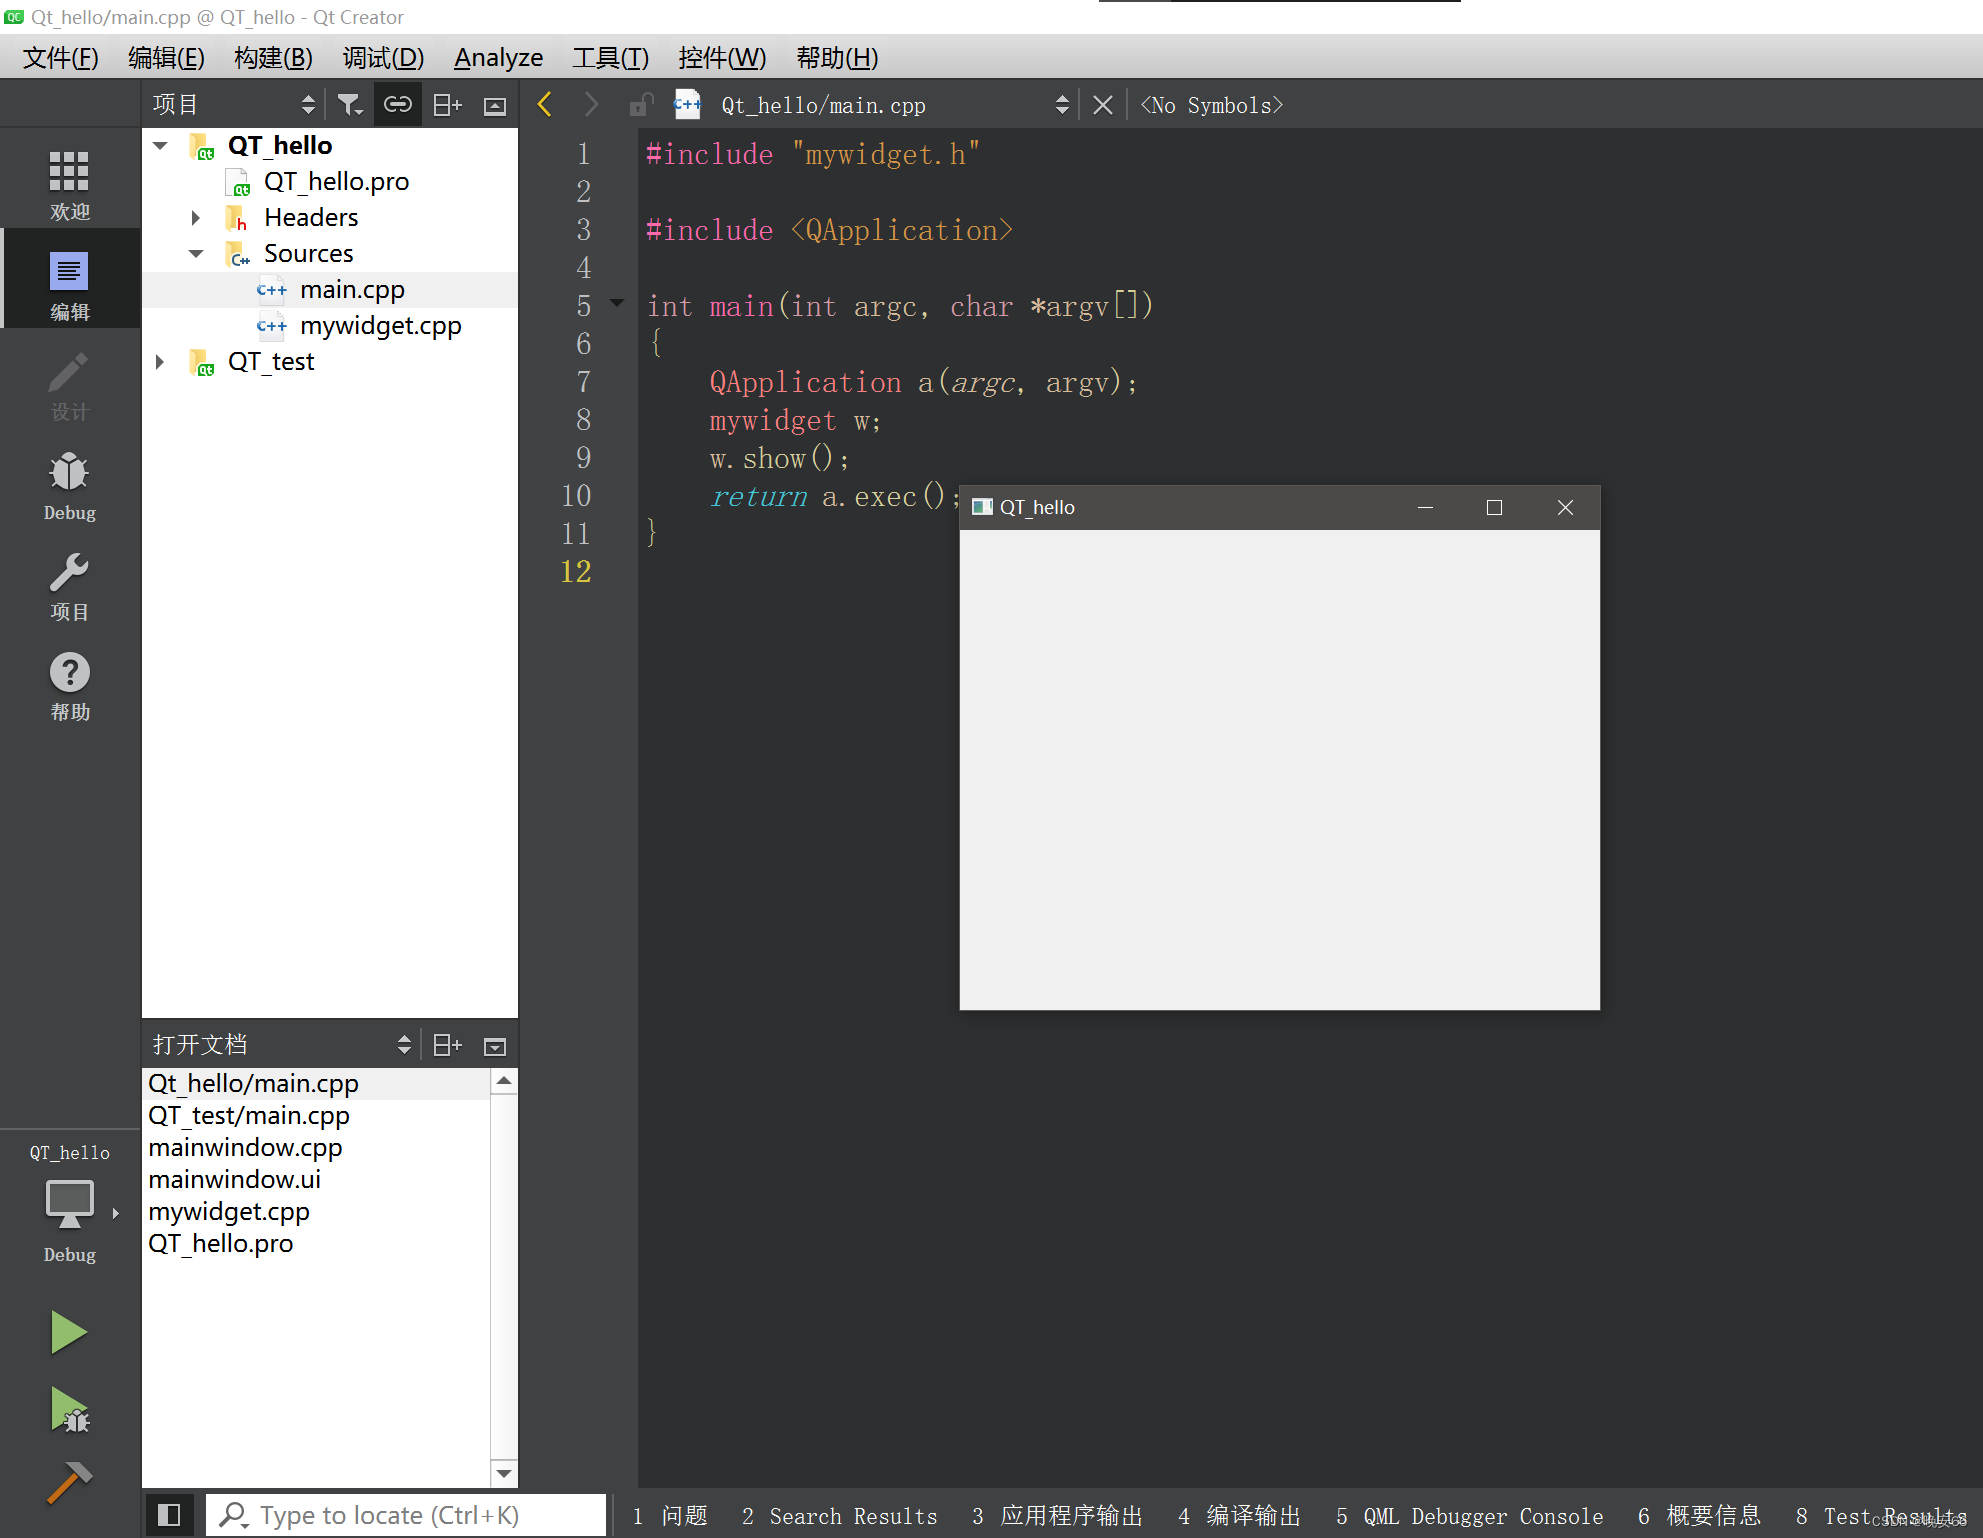Open mainwindow.cpp in open documents

coord(316,1148)
